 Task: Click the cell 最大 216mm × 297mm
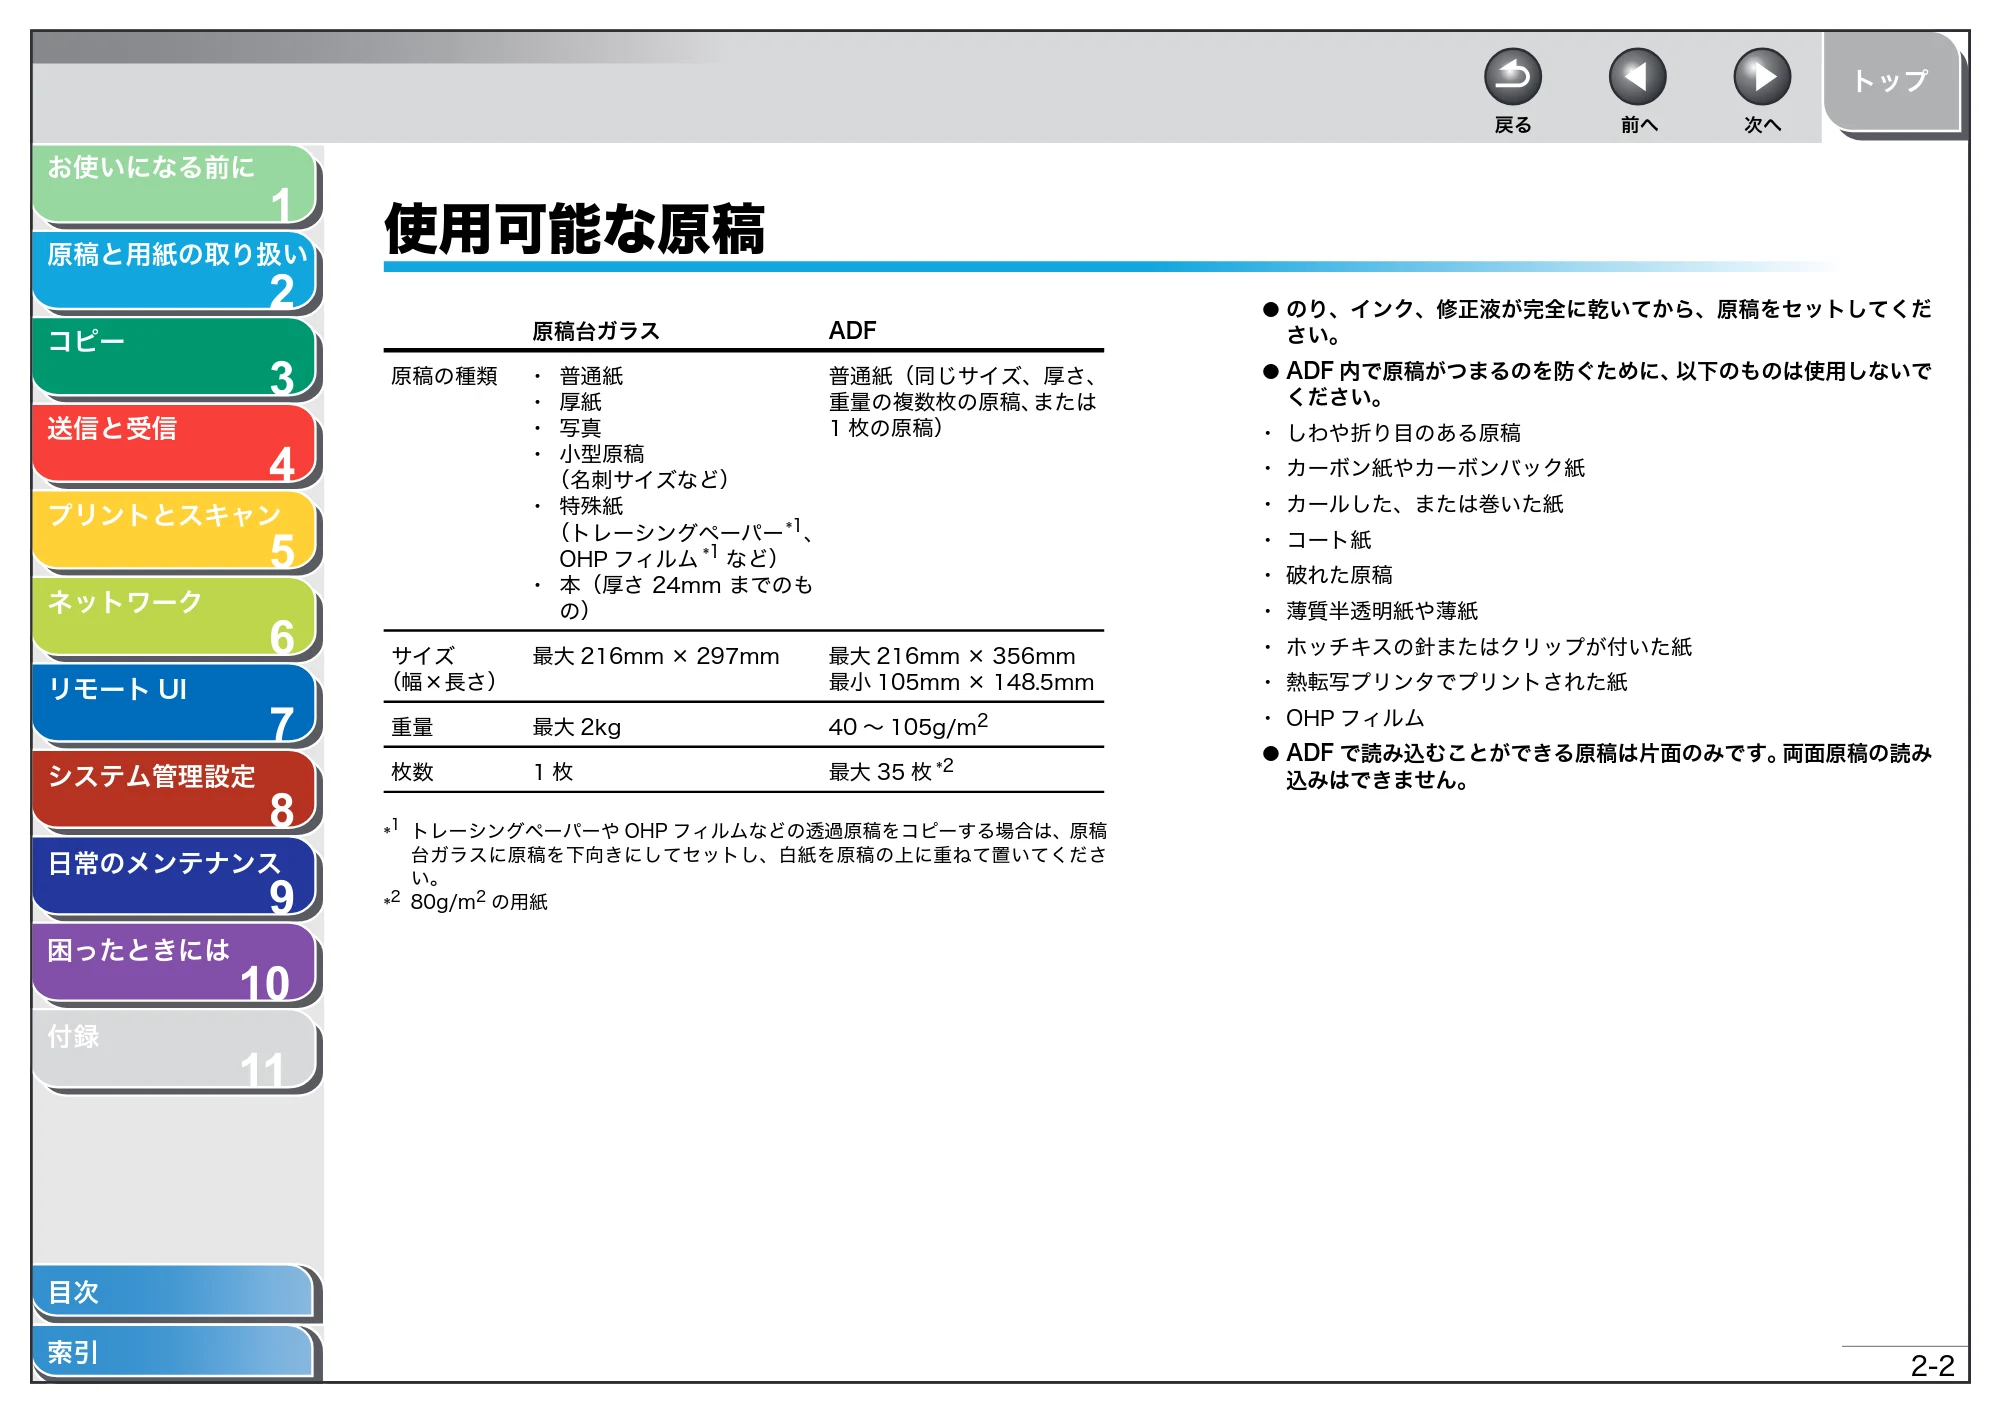[x=656, y=656]
